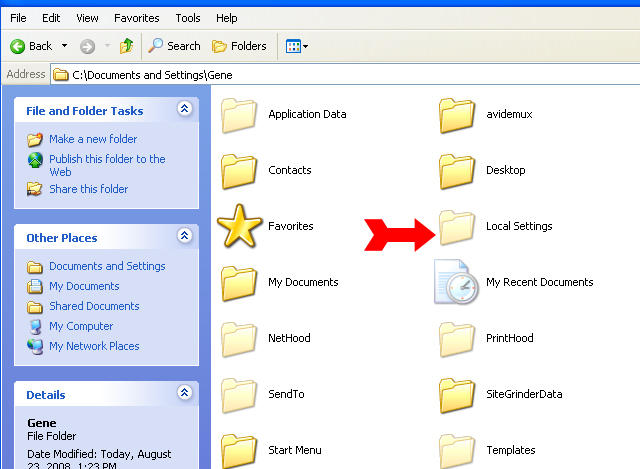Click the PrintHood label text
640x469 pixels.
tap(509, 338)
